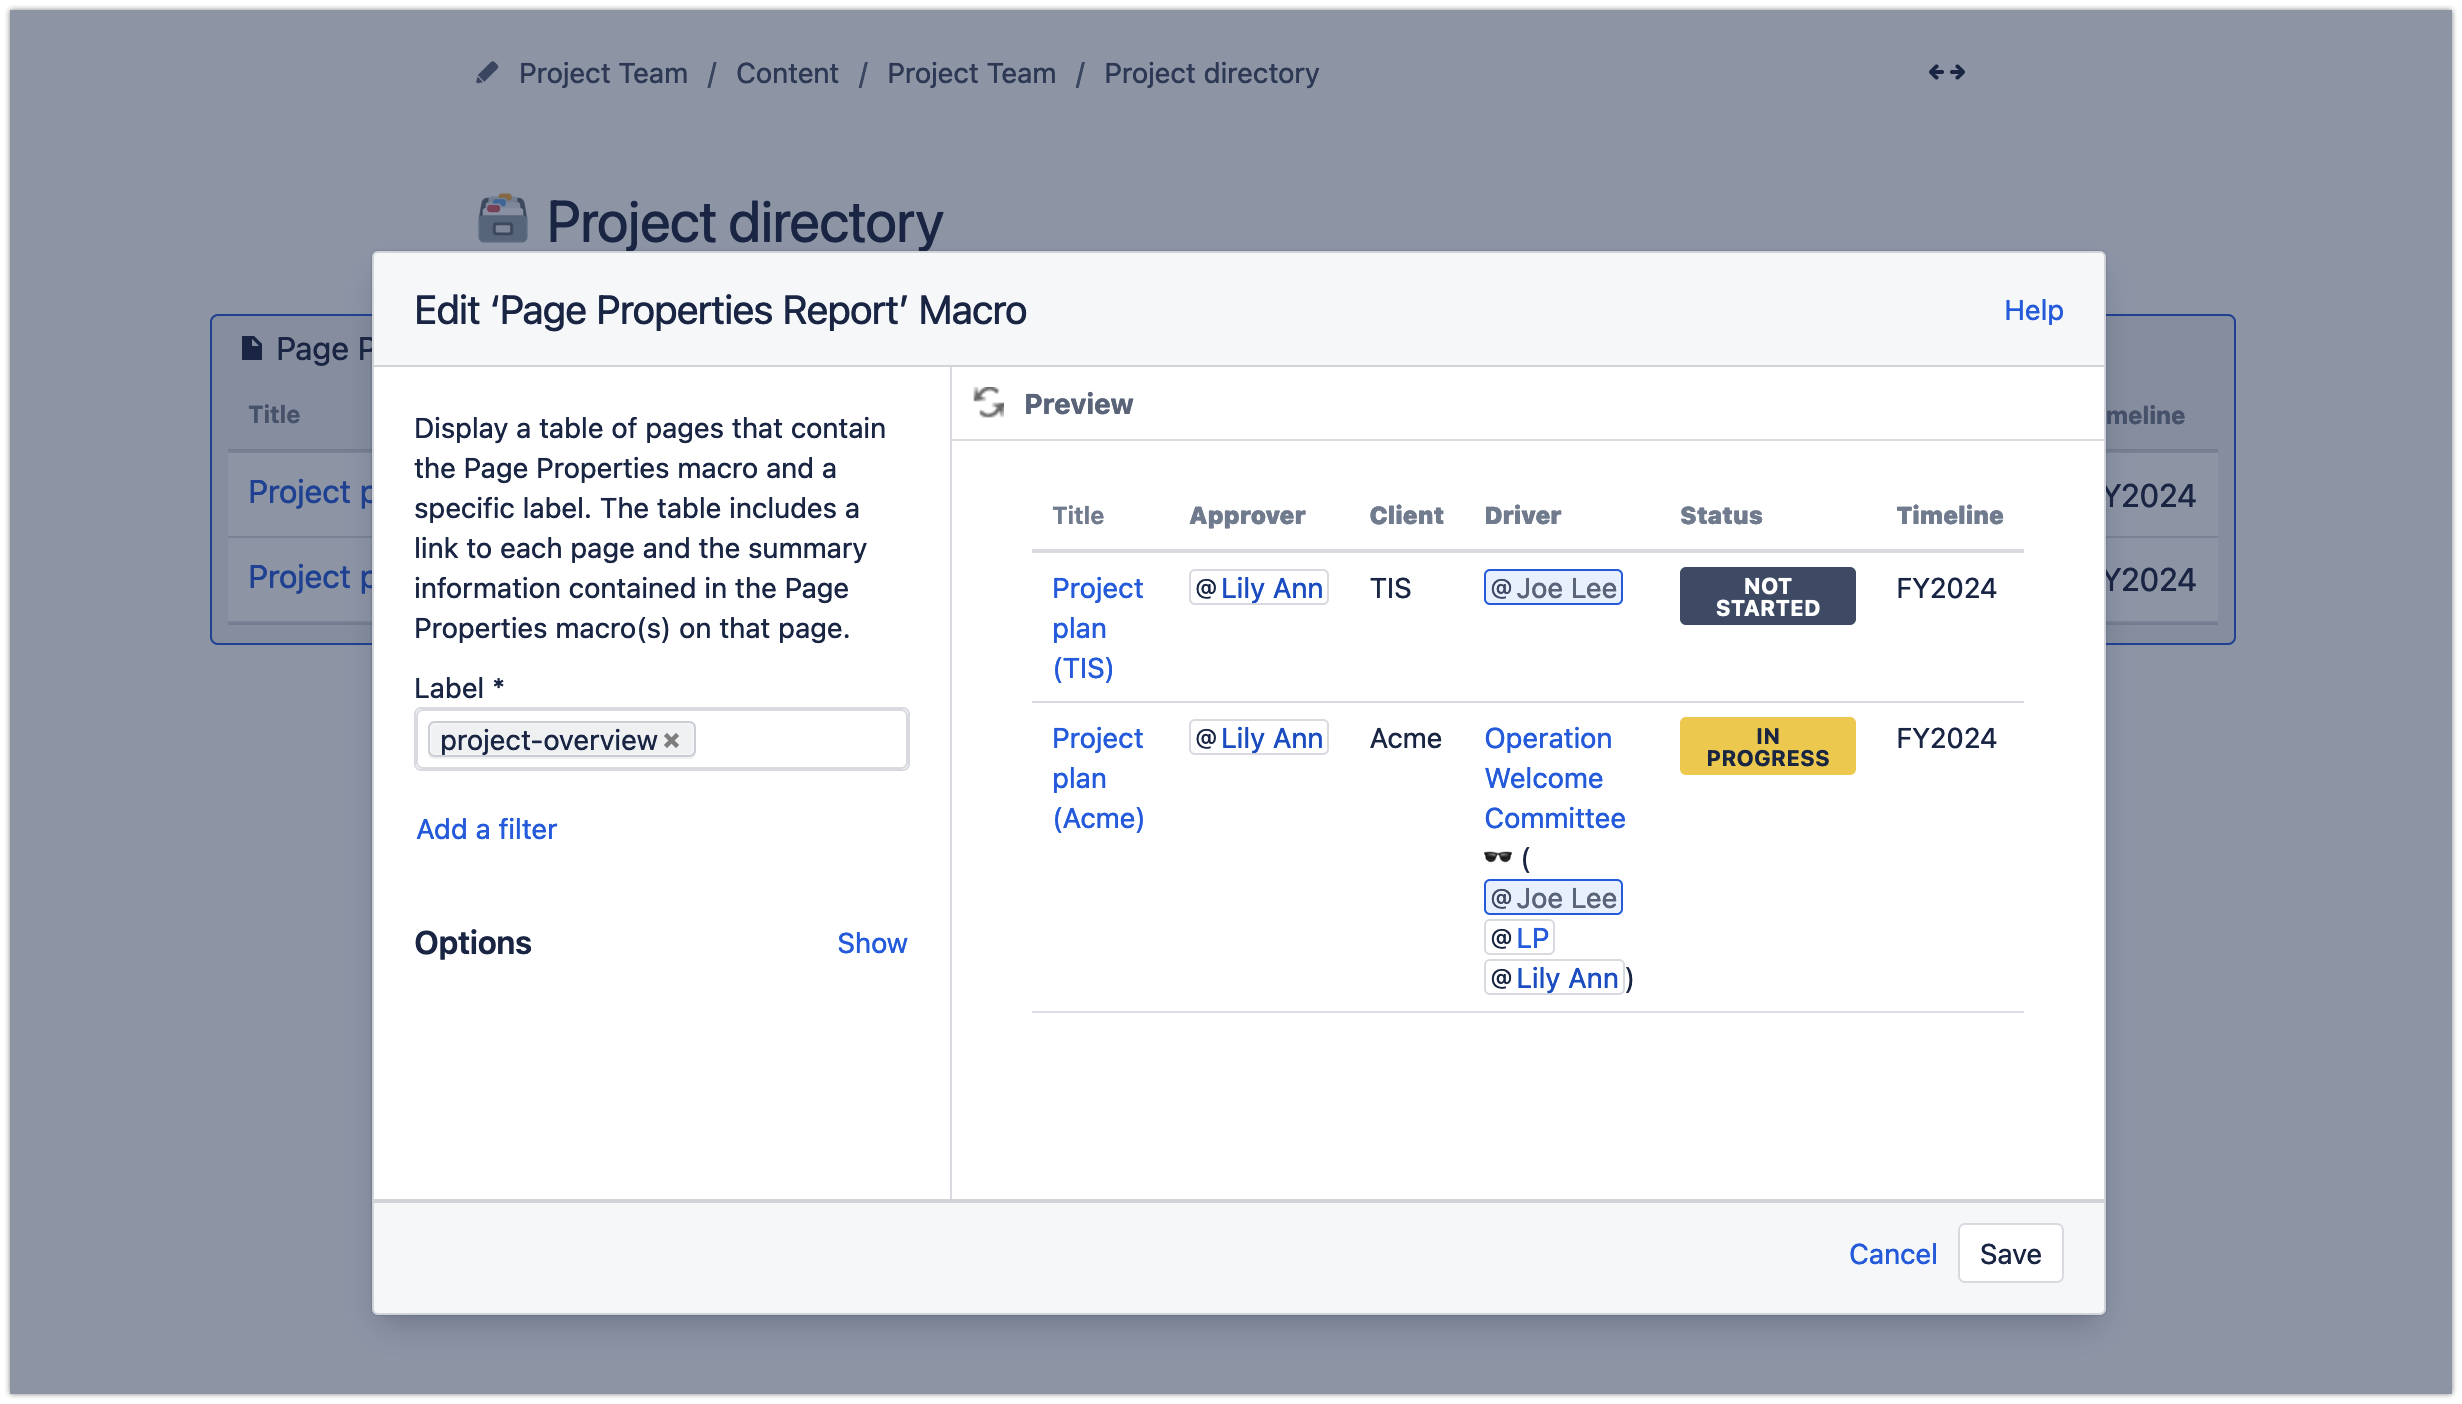Click the NOT STARTED status lozenge
Image resolution: width=2462 pixels, height=1404 pixels.
pos(1766,595)
